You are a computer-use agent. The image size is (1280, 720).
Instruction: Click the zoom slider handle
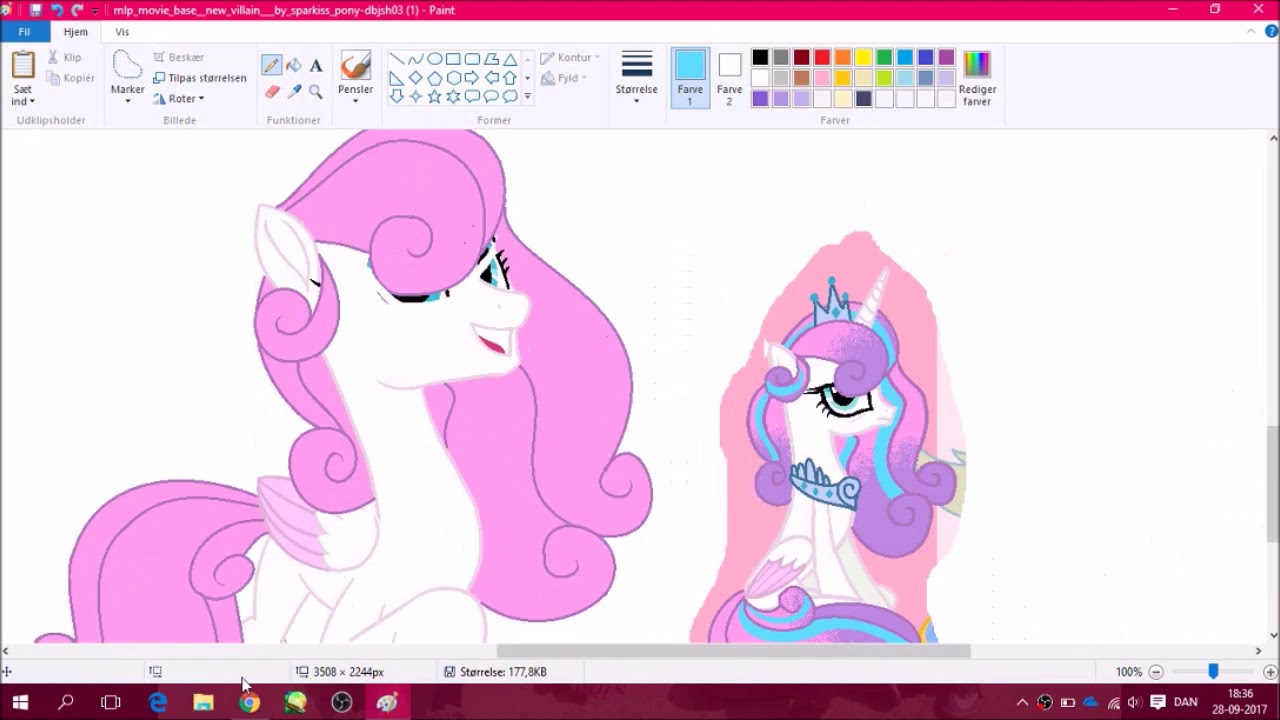[x=1213, y=672]
